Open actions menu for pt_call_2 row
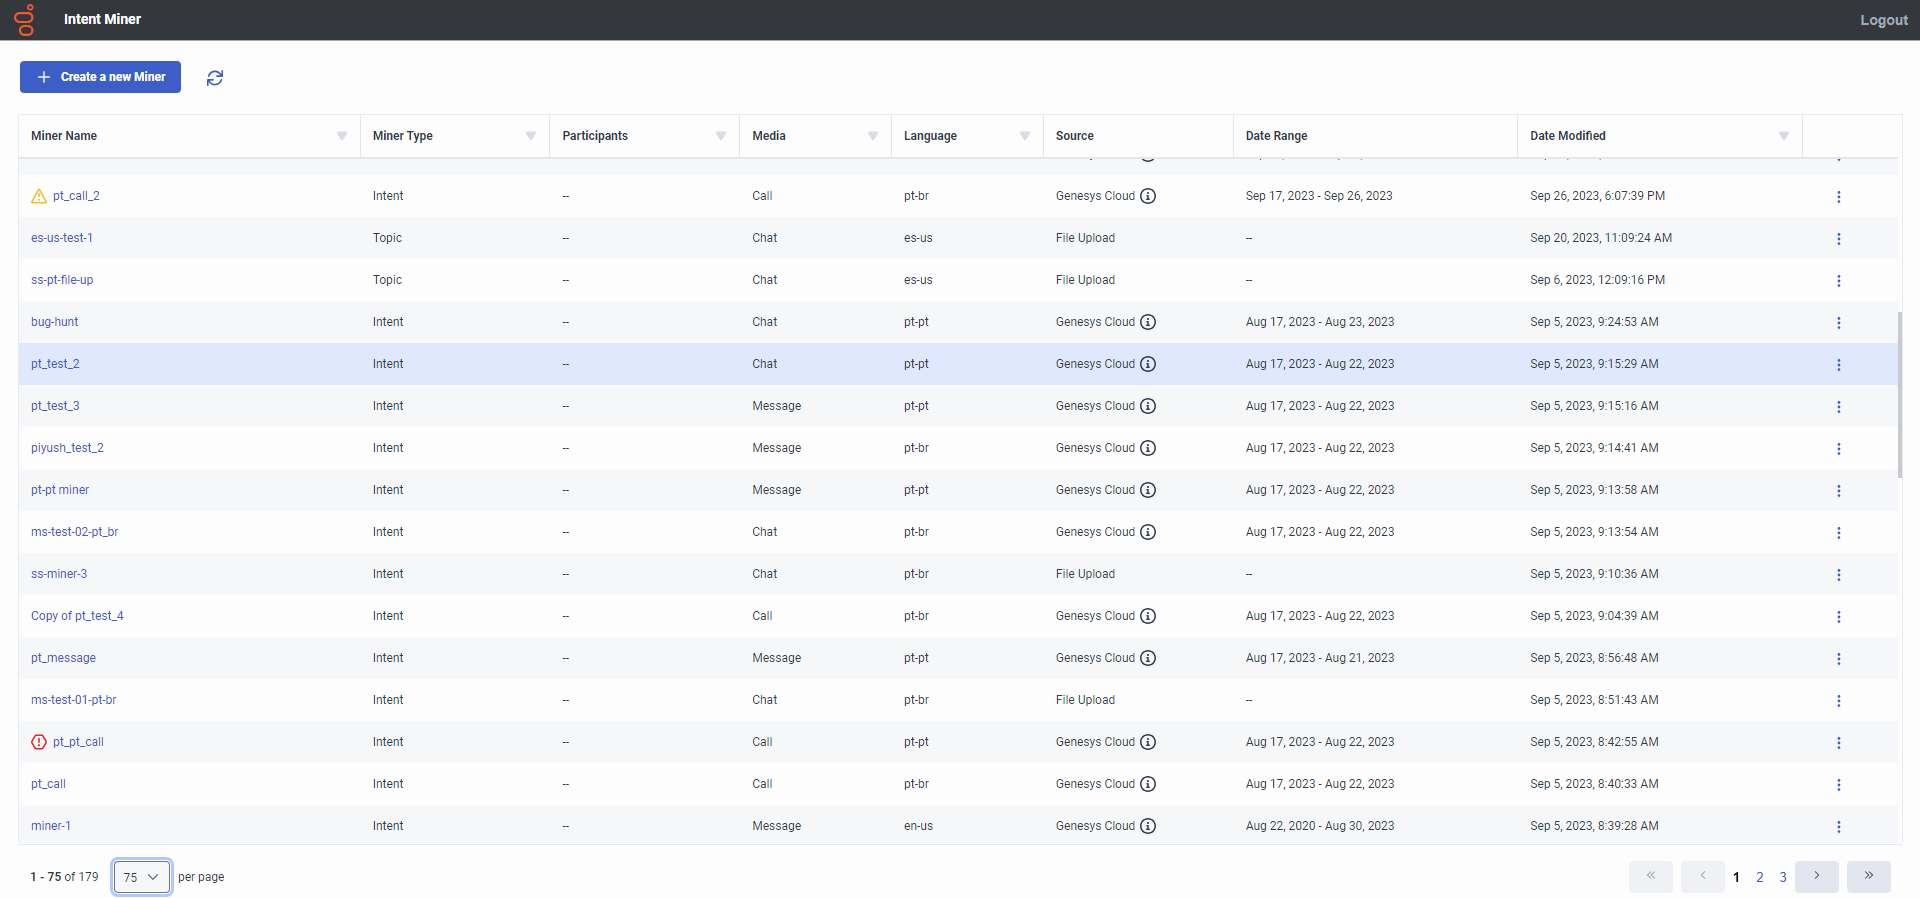 [1838, 197]
